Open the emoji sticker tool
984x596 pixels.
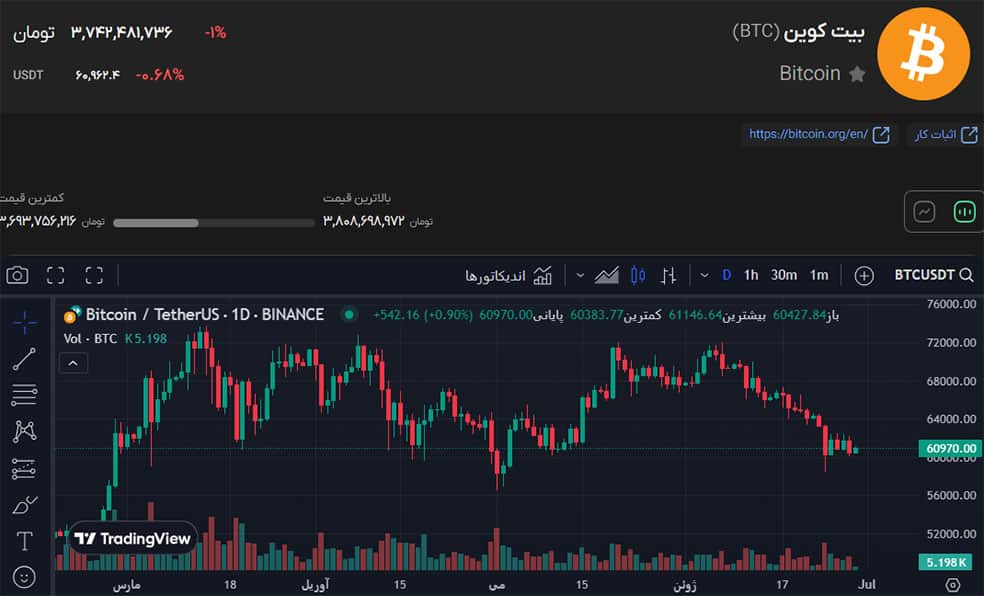point(22,574)
